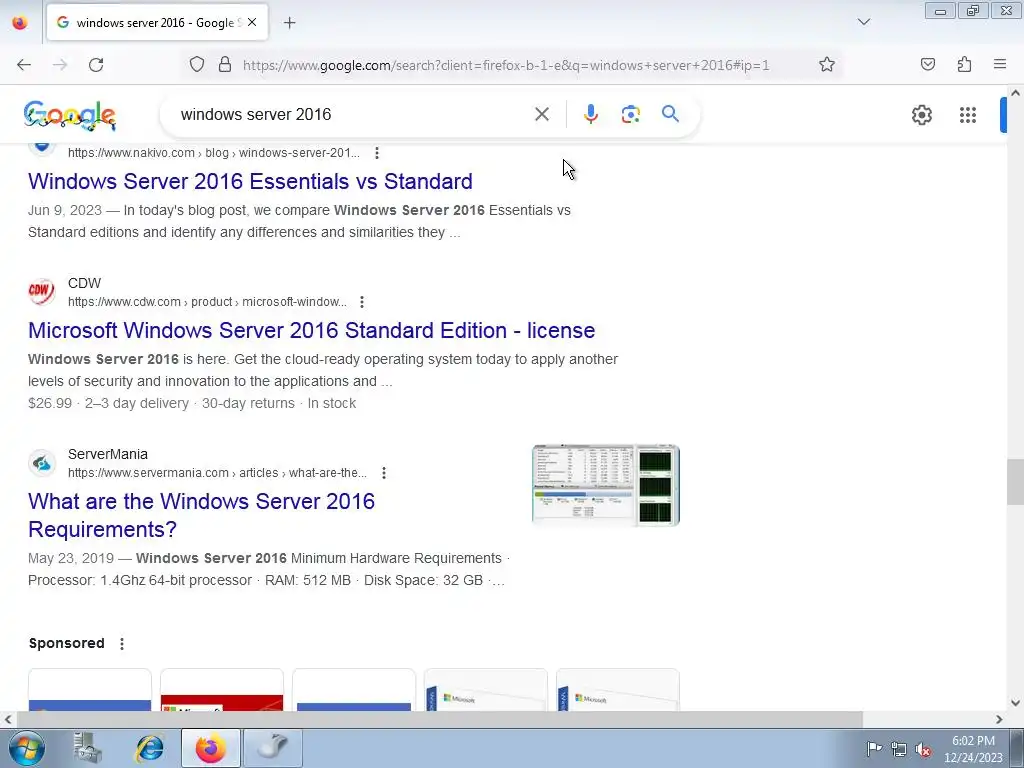1024x768 pixels.
Task: Click the vertical scrollbar thumb
Action: (x=1015, y=482)
